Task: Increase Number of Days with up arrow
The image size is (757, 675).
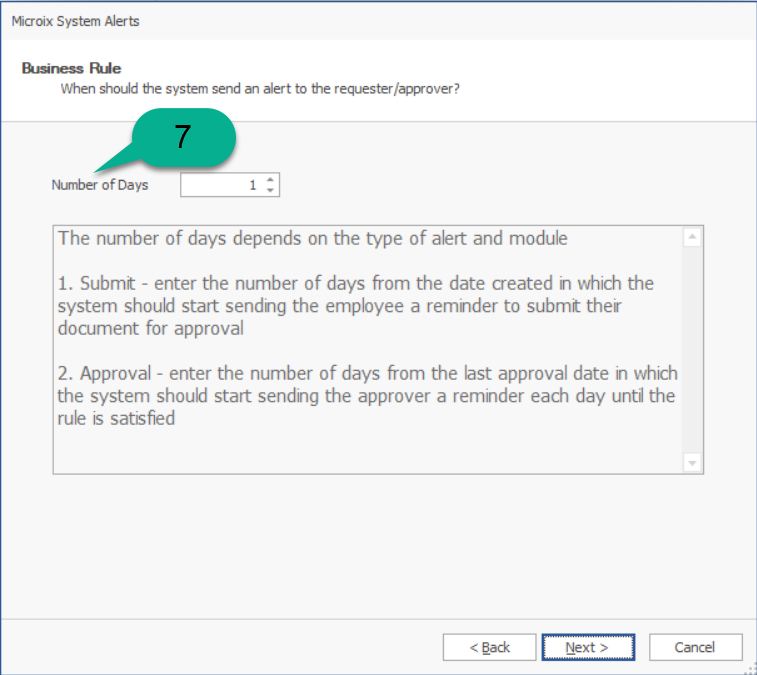Action: click(x=270, y=180)
